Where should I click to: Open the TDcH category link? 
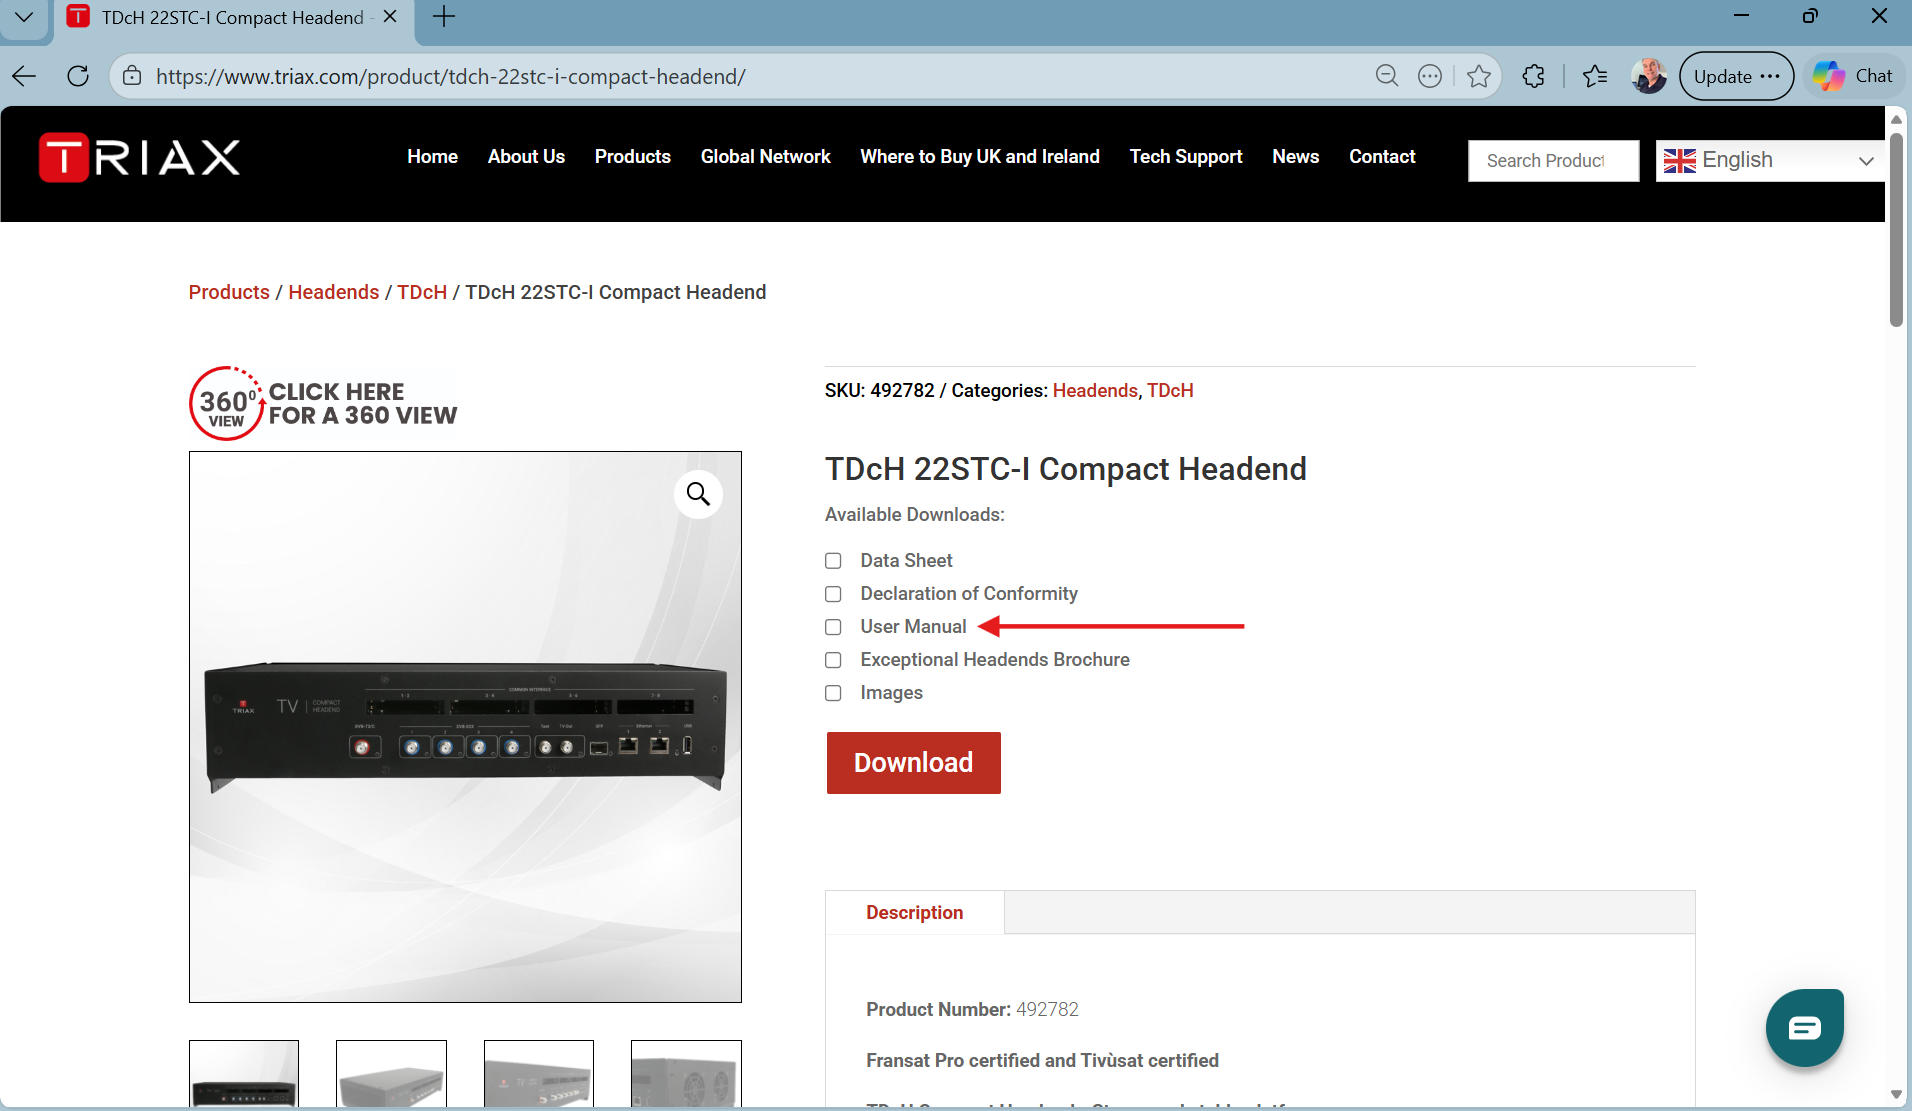[x=1170, y=391]
